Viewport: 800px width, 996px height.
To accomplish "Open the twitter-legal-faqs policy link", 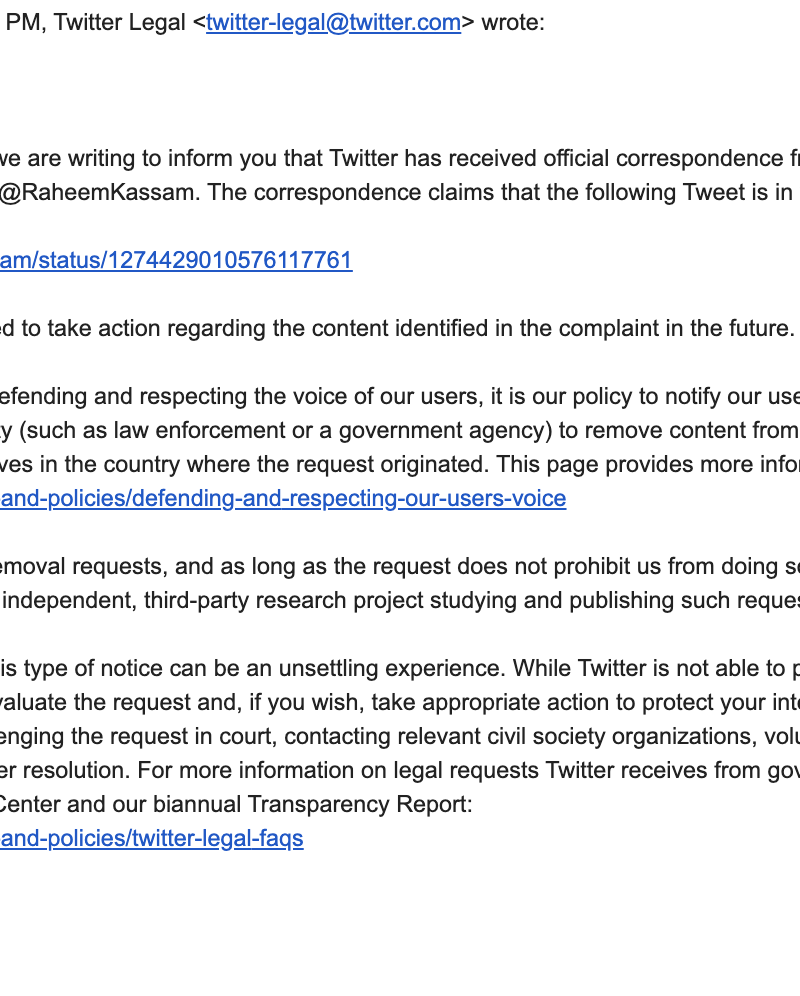I will tap(152, 838).
